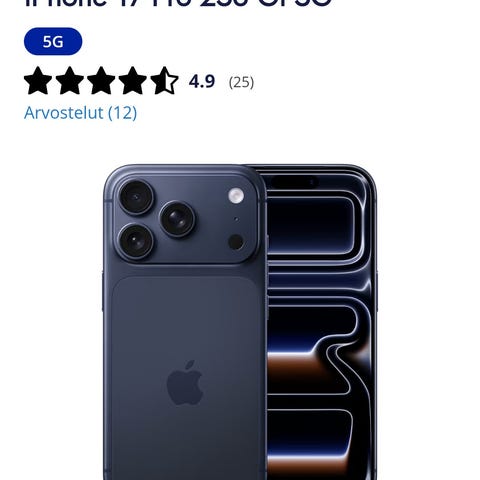Viewport: 480px width, 480px height.
Task: Click the bottom-left camera lens
Action: coord(136,241)
